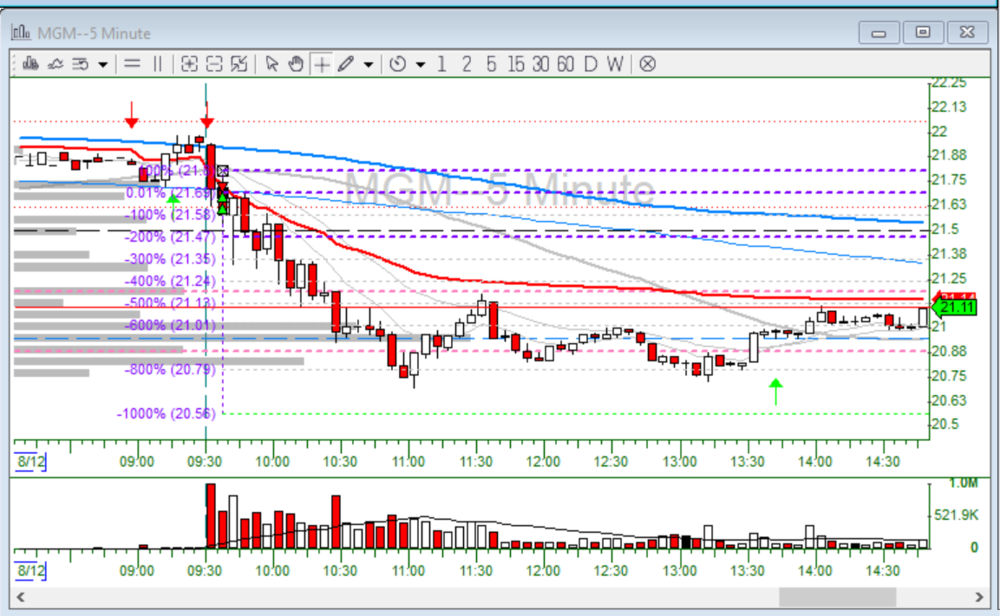Expand dropdown beside the indicator list icon
The height and width of the screenshot is (616, 1000).
point(103,64)
